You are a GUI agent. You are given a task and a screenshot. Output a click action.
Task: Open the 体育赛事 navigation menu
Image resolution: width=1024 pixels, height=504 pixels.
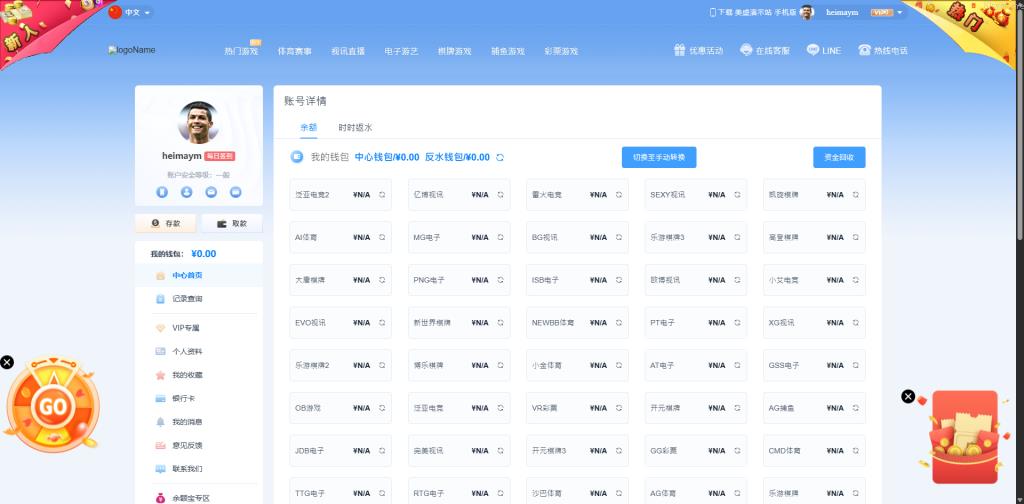coord(294,51)
